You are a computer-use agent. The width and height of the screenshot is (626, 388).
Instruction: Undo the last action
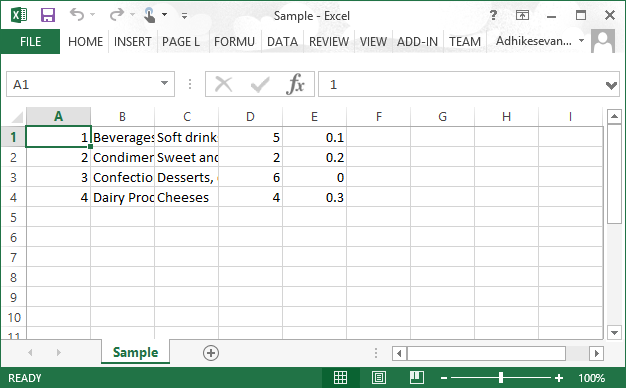(x=77, y=15)
